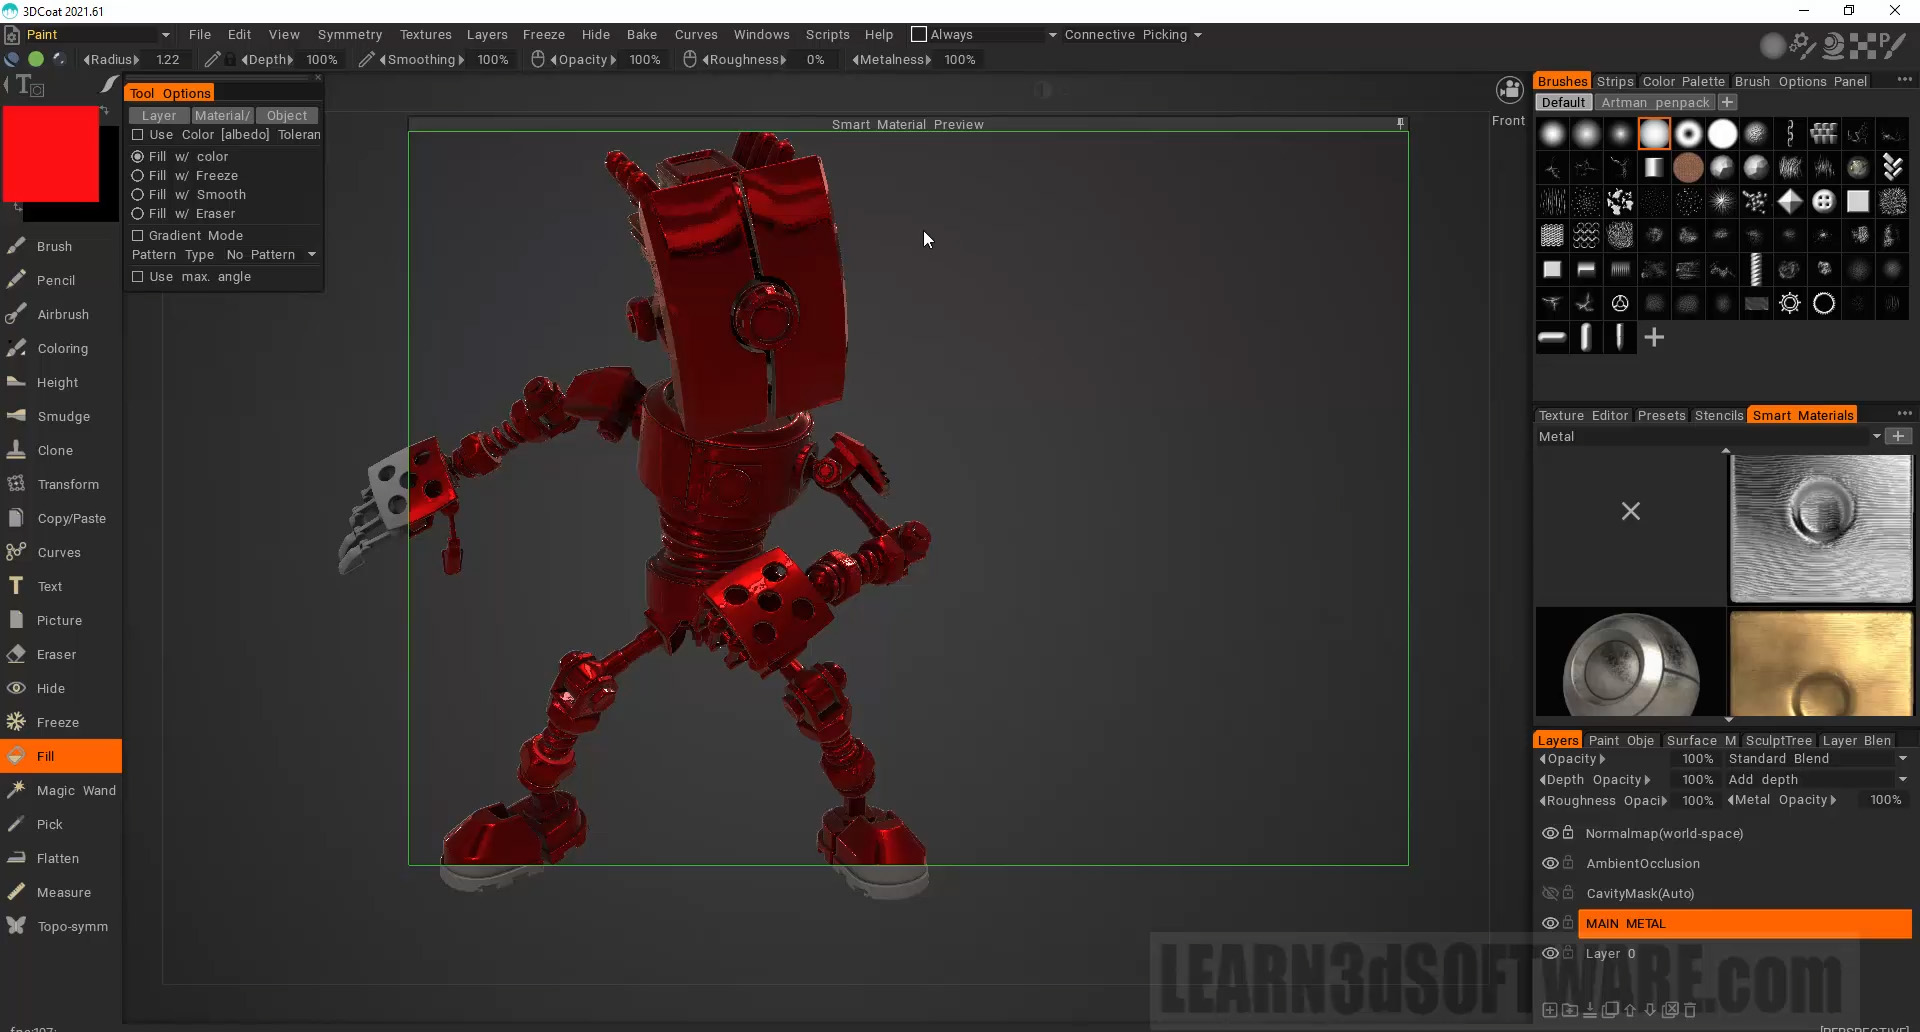
Task: Enable Gradient Mode checkbox
Action: (138, 236)
